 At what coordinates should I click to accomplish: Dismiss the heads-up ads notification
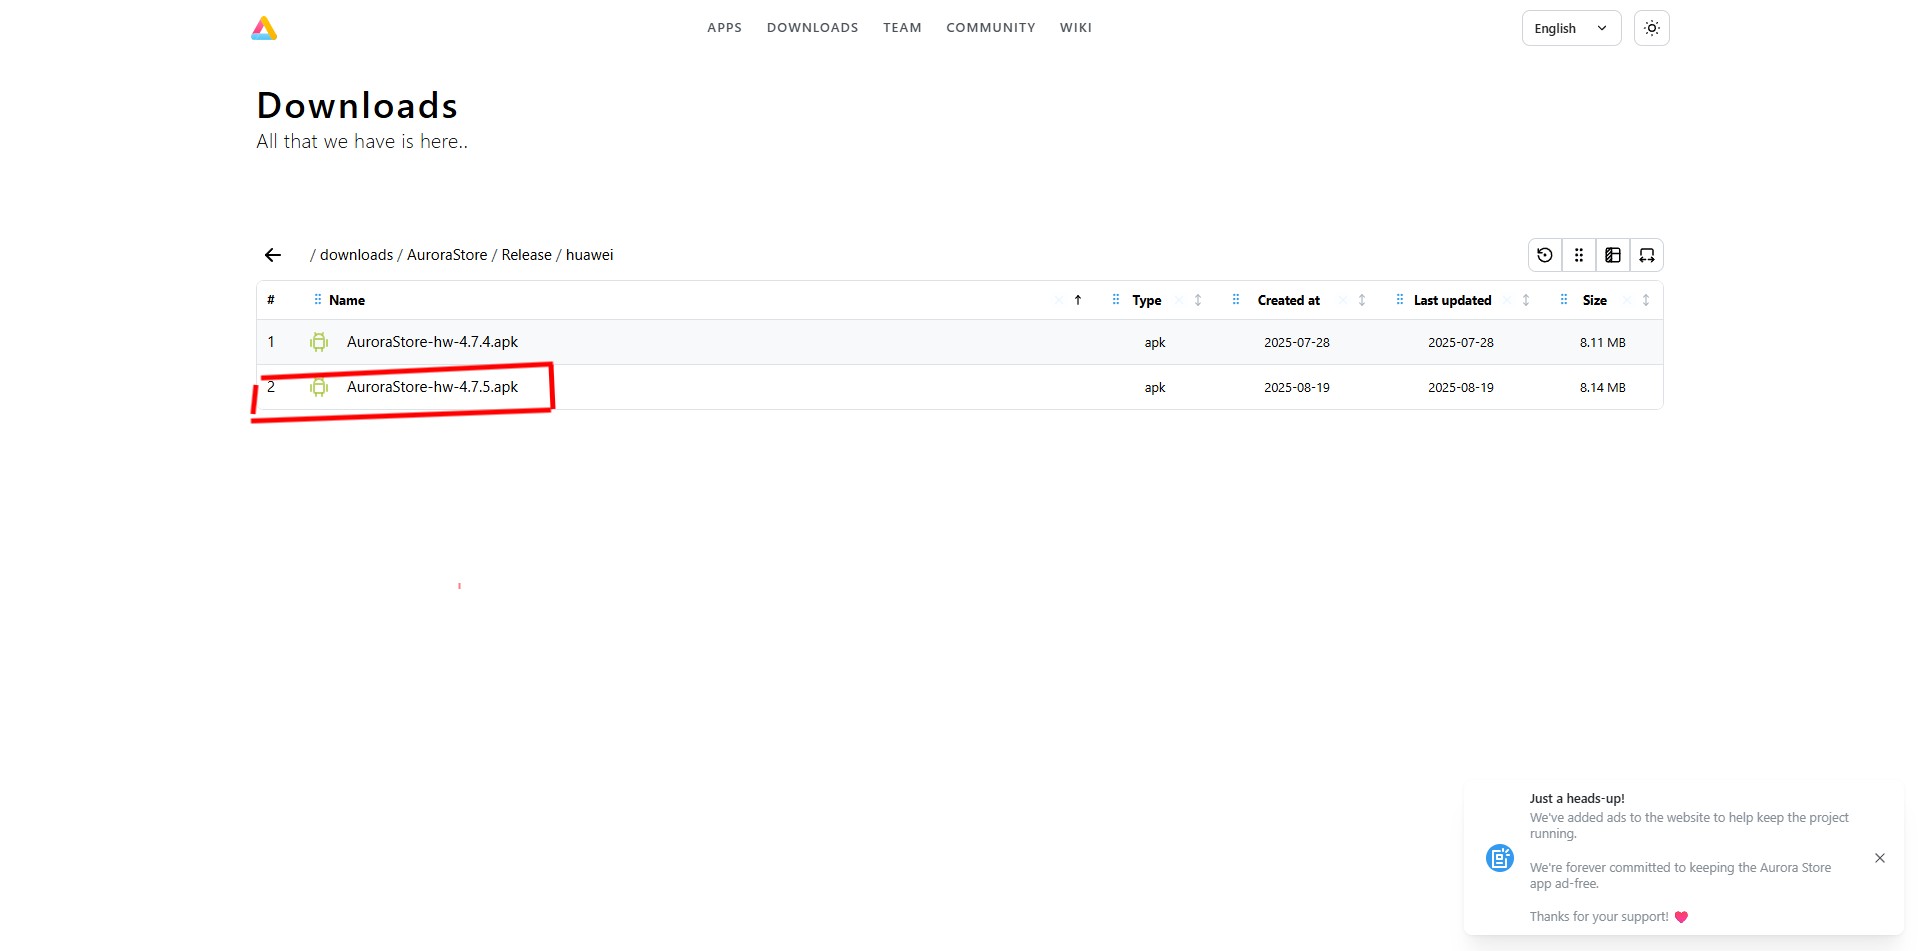pyautogui.click(x=1880, y=858)
